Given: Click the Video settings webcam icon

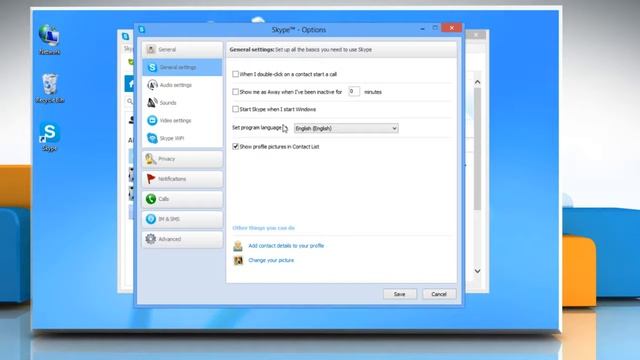Looking at the screenshot, I should tap(152, 120).
